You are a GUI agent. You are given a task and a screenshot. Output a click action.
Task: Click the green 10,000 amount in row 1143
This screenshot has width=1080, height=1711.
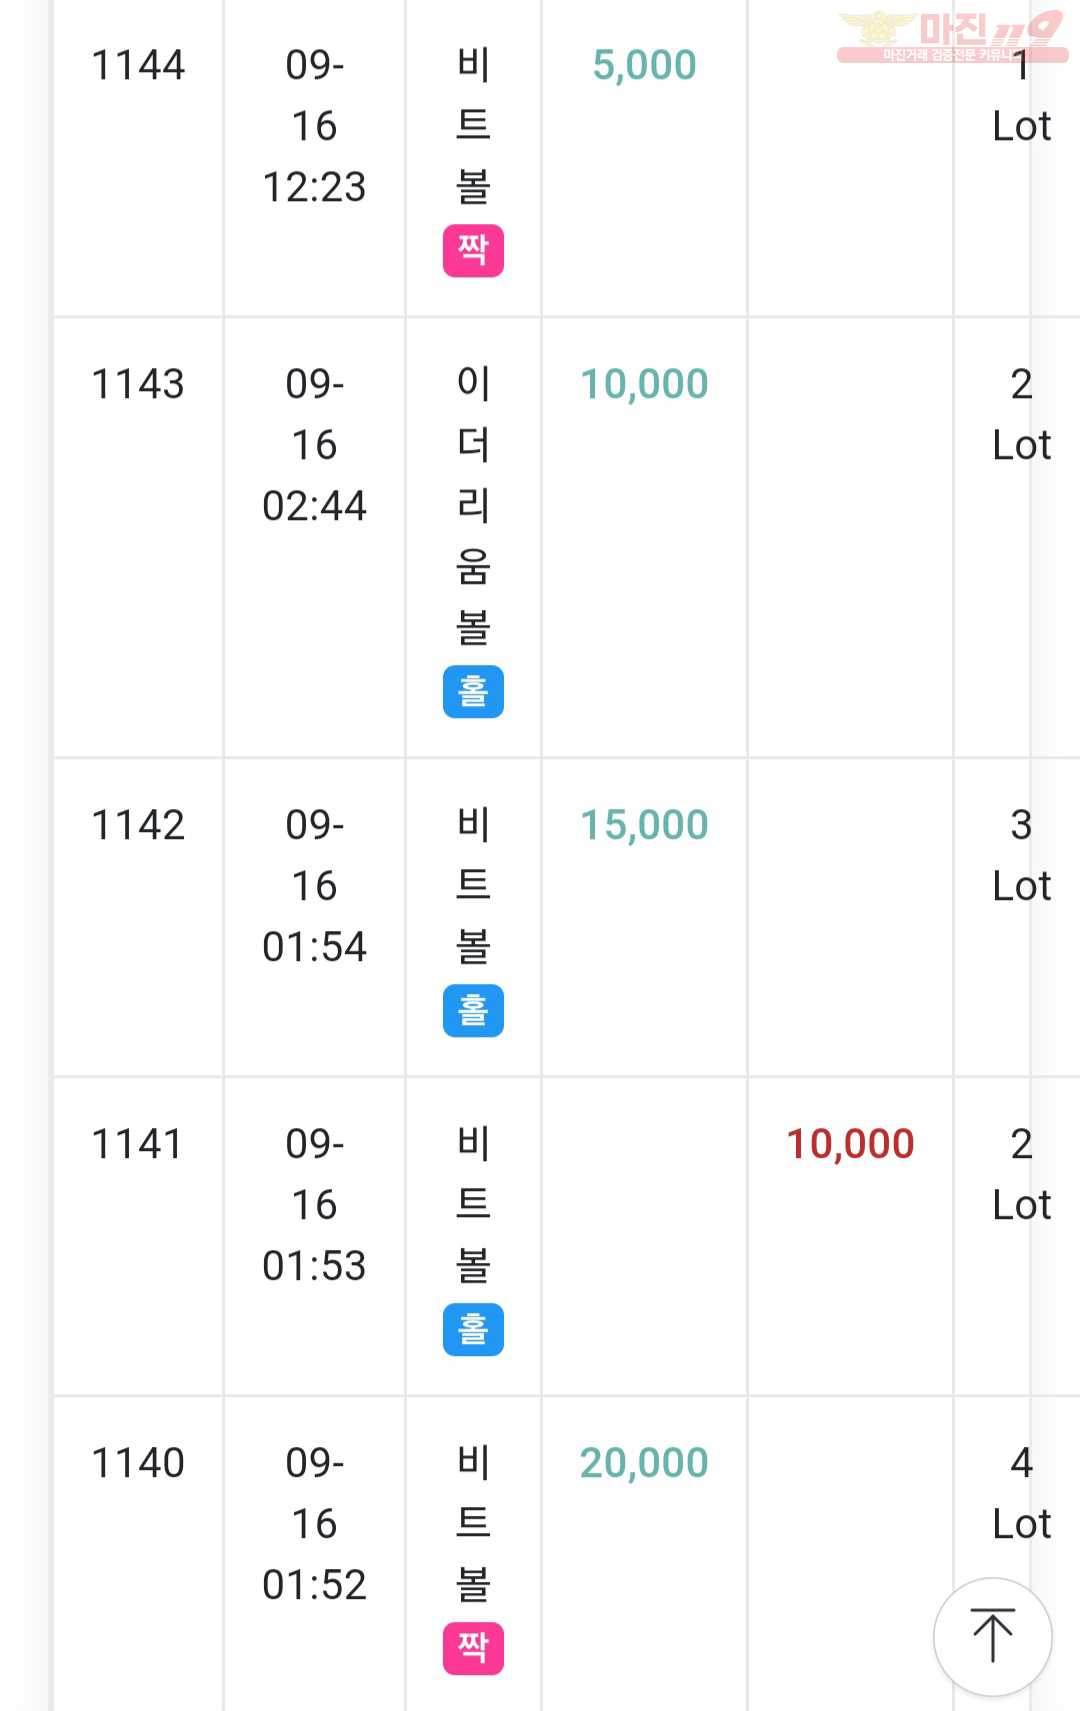point(644,384)
